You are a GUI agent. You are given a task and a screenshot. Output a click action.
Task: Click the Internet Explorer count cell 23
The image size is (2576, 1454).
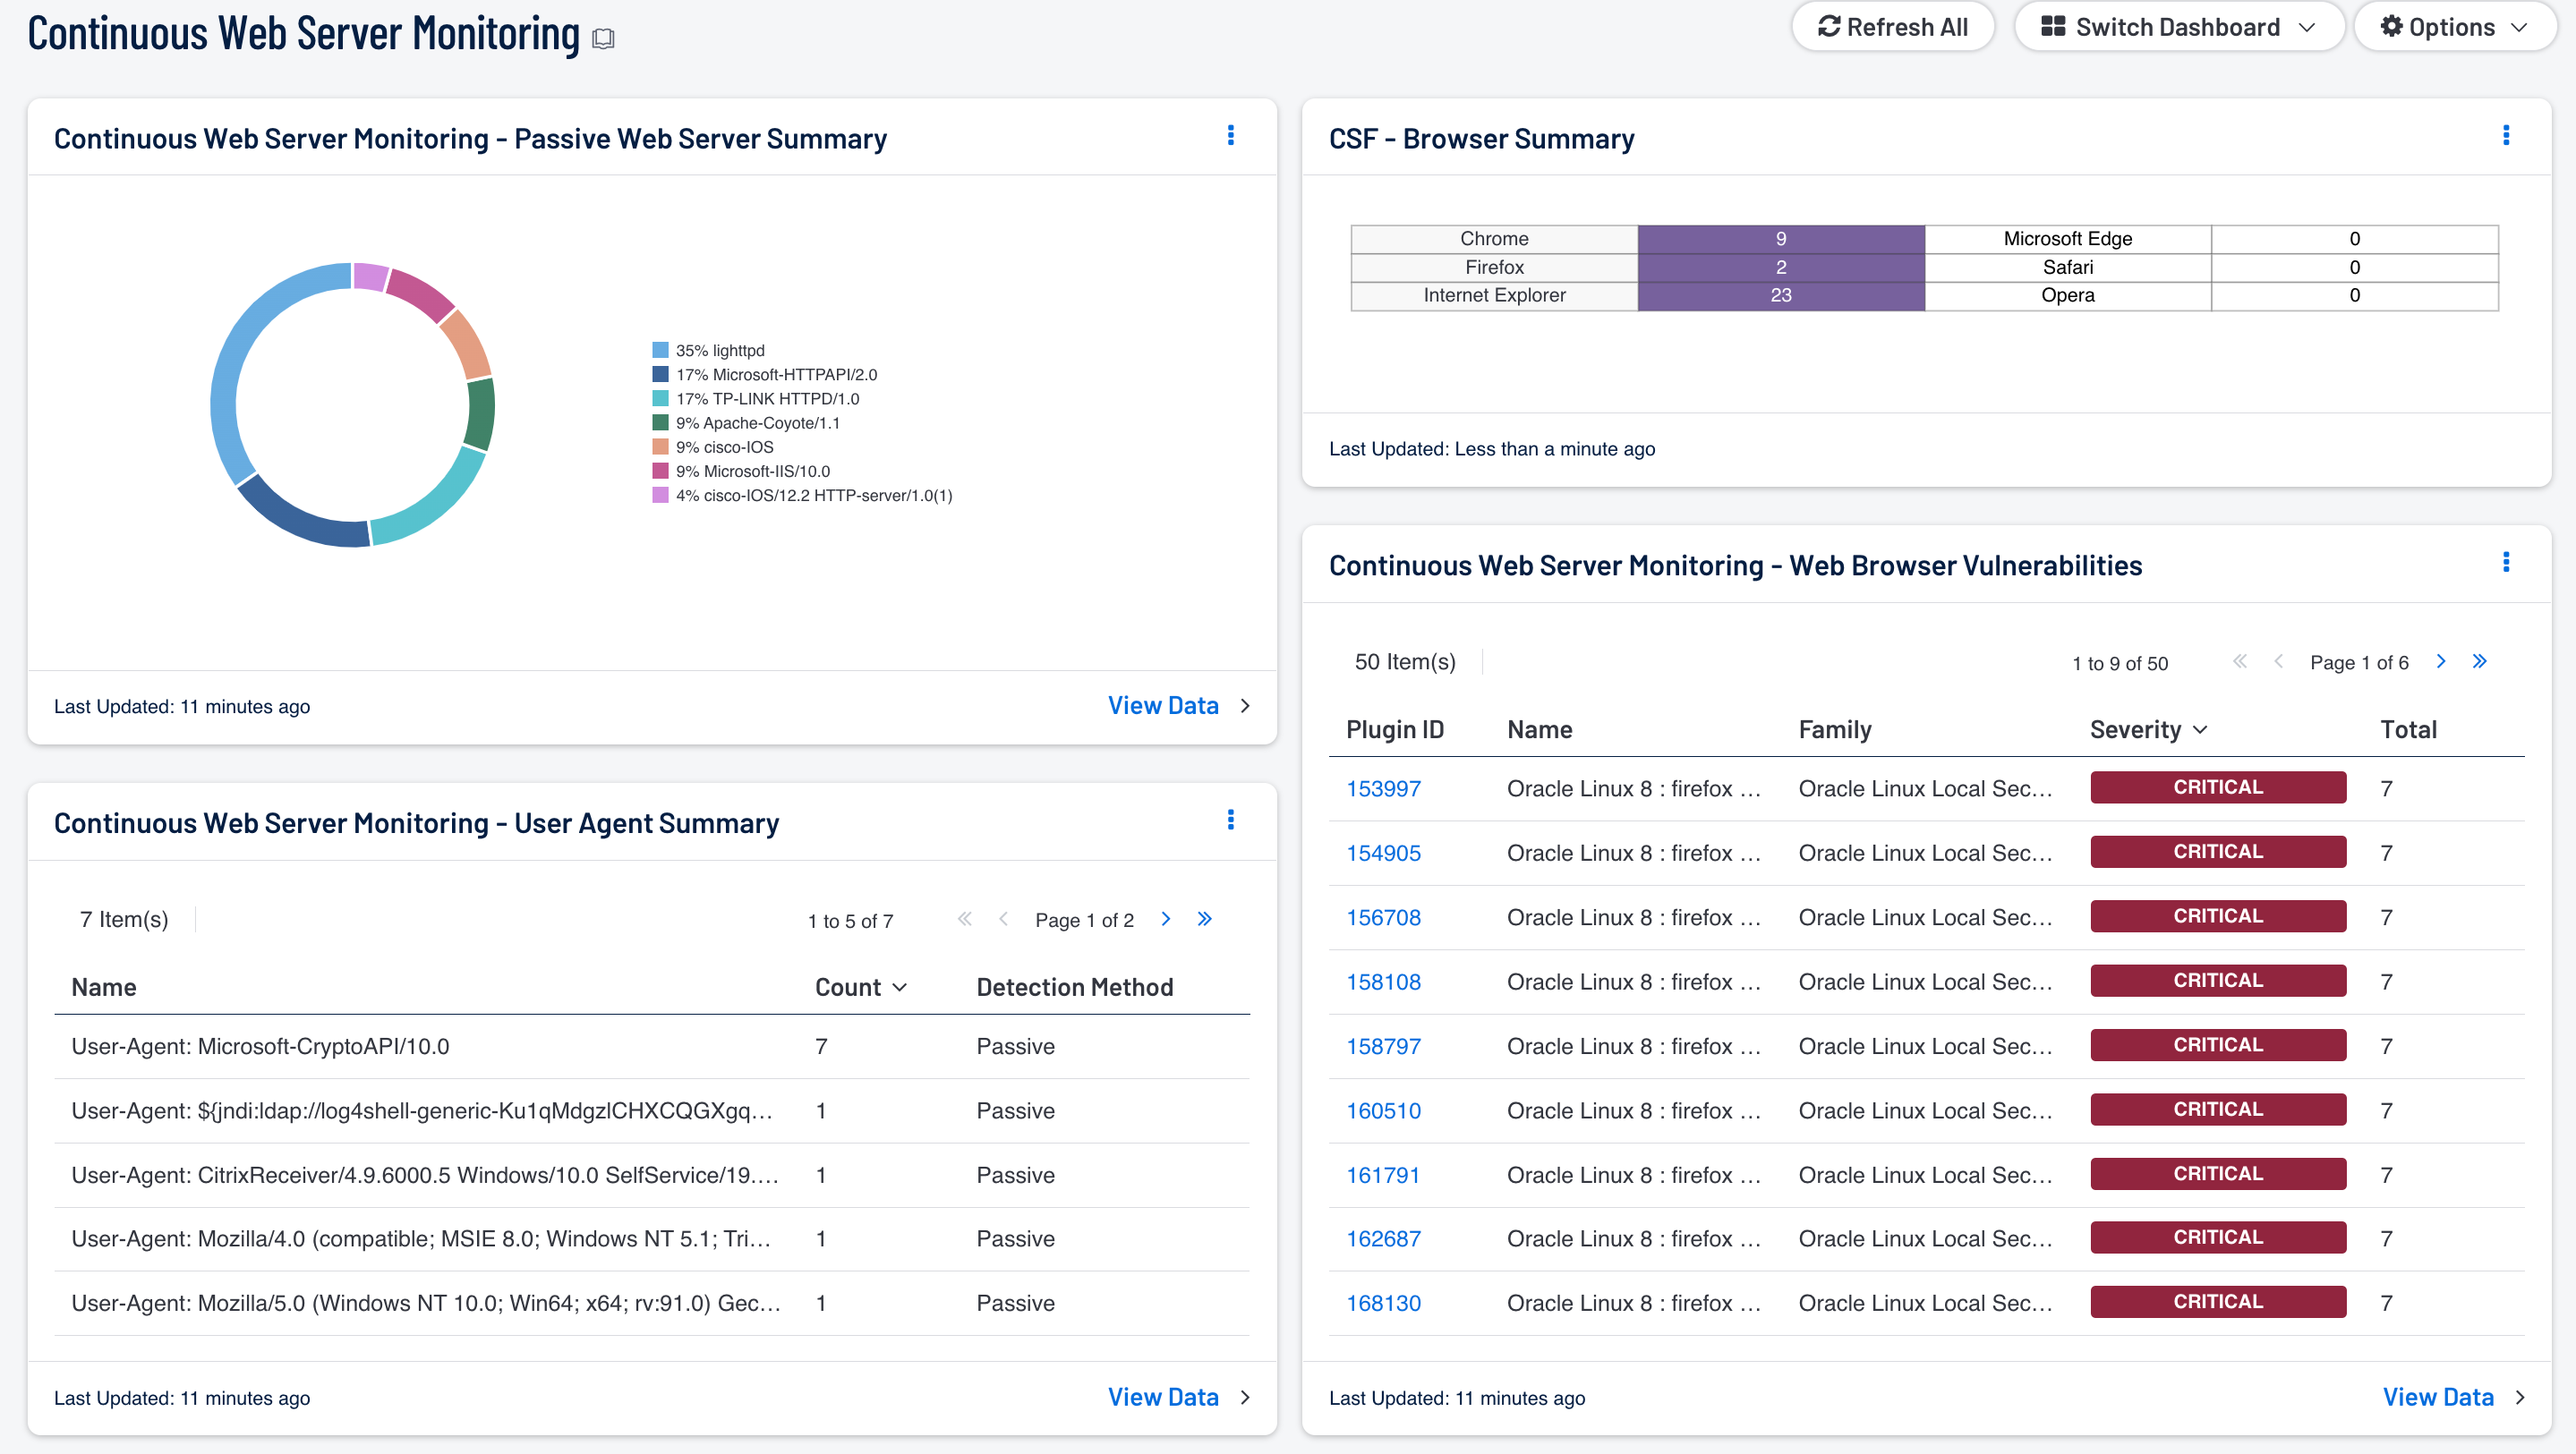[1780, 295]
